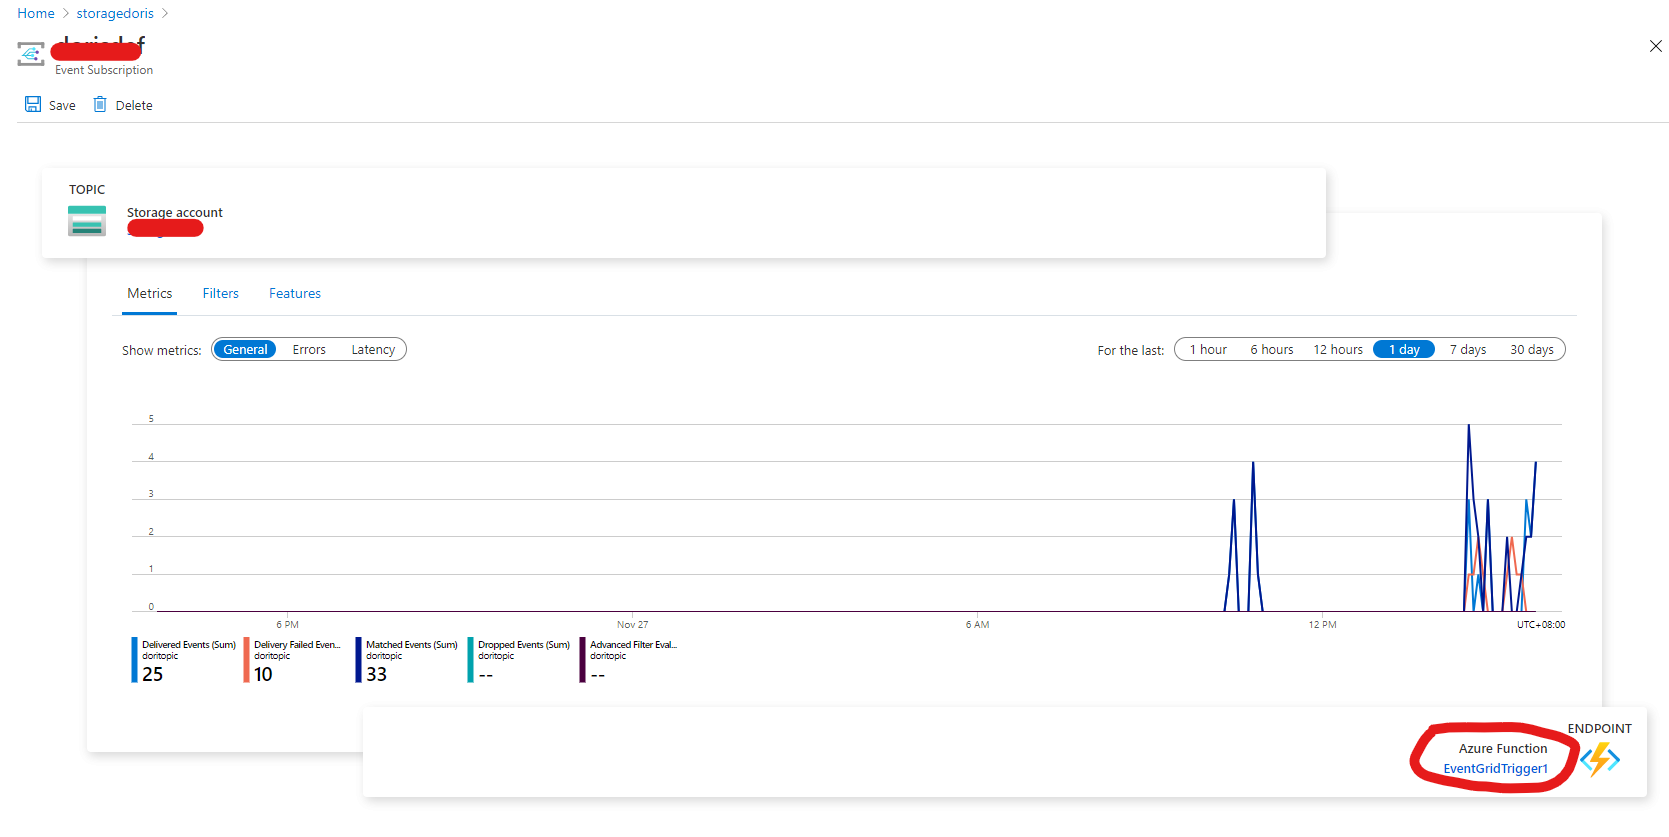Viewport: 1669px width, 837px height.
Task: Set time range to 6 hours
Action: 1272,349
